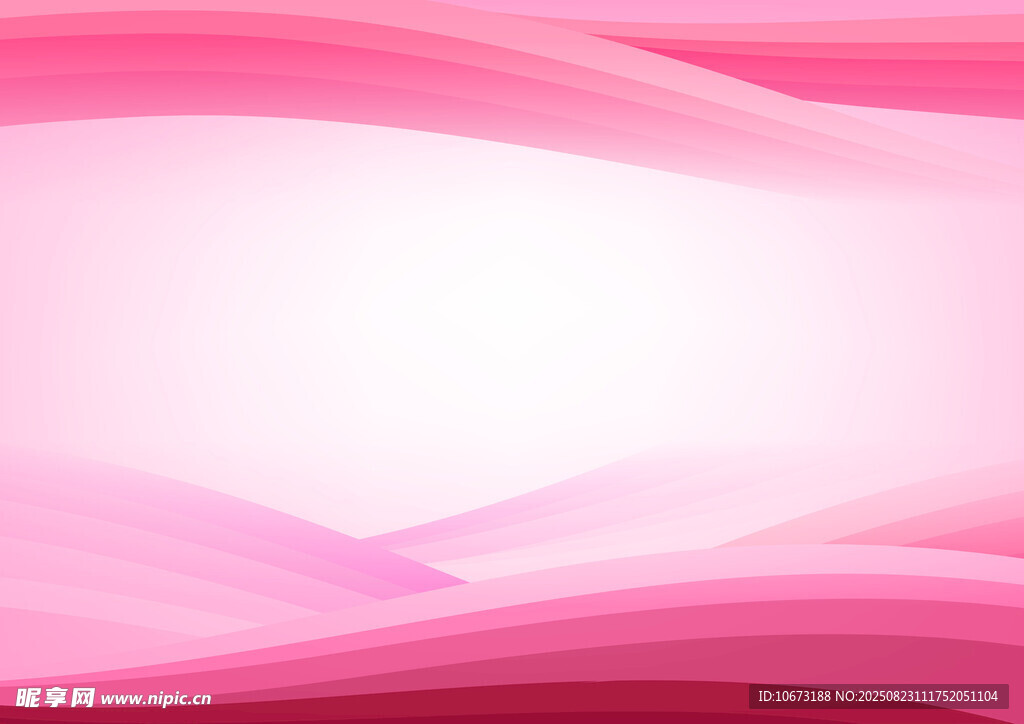1024x724 pixels.
Task: Click the 网 character in the logo
Action: point(82,697)
